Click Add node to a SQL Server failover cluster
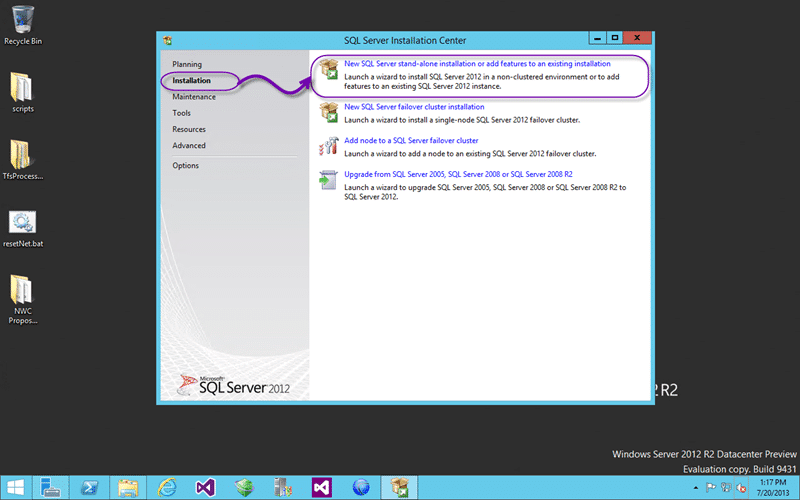Image resolution: width=800 pixels, height=500 pixels. [x=411, y=141]
